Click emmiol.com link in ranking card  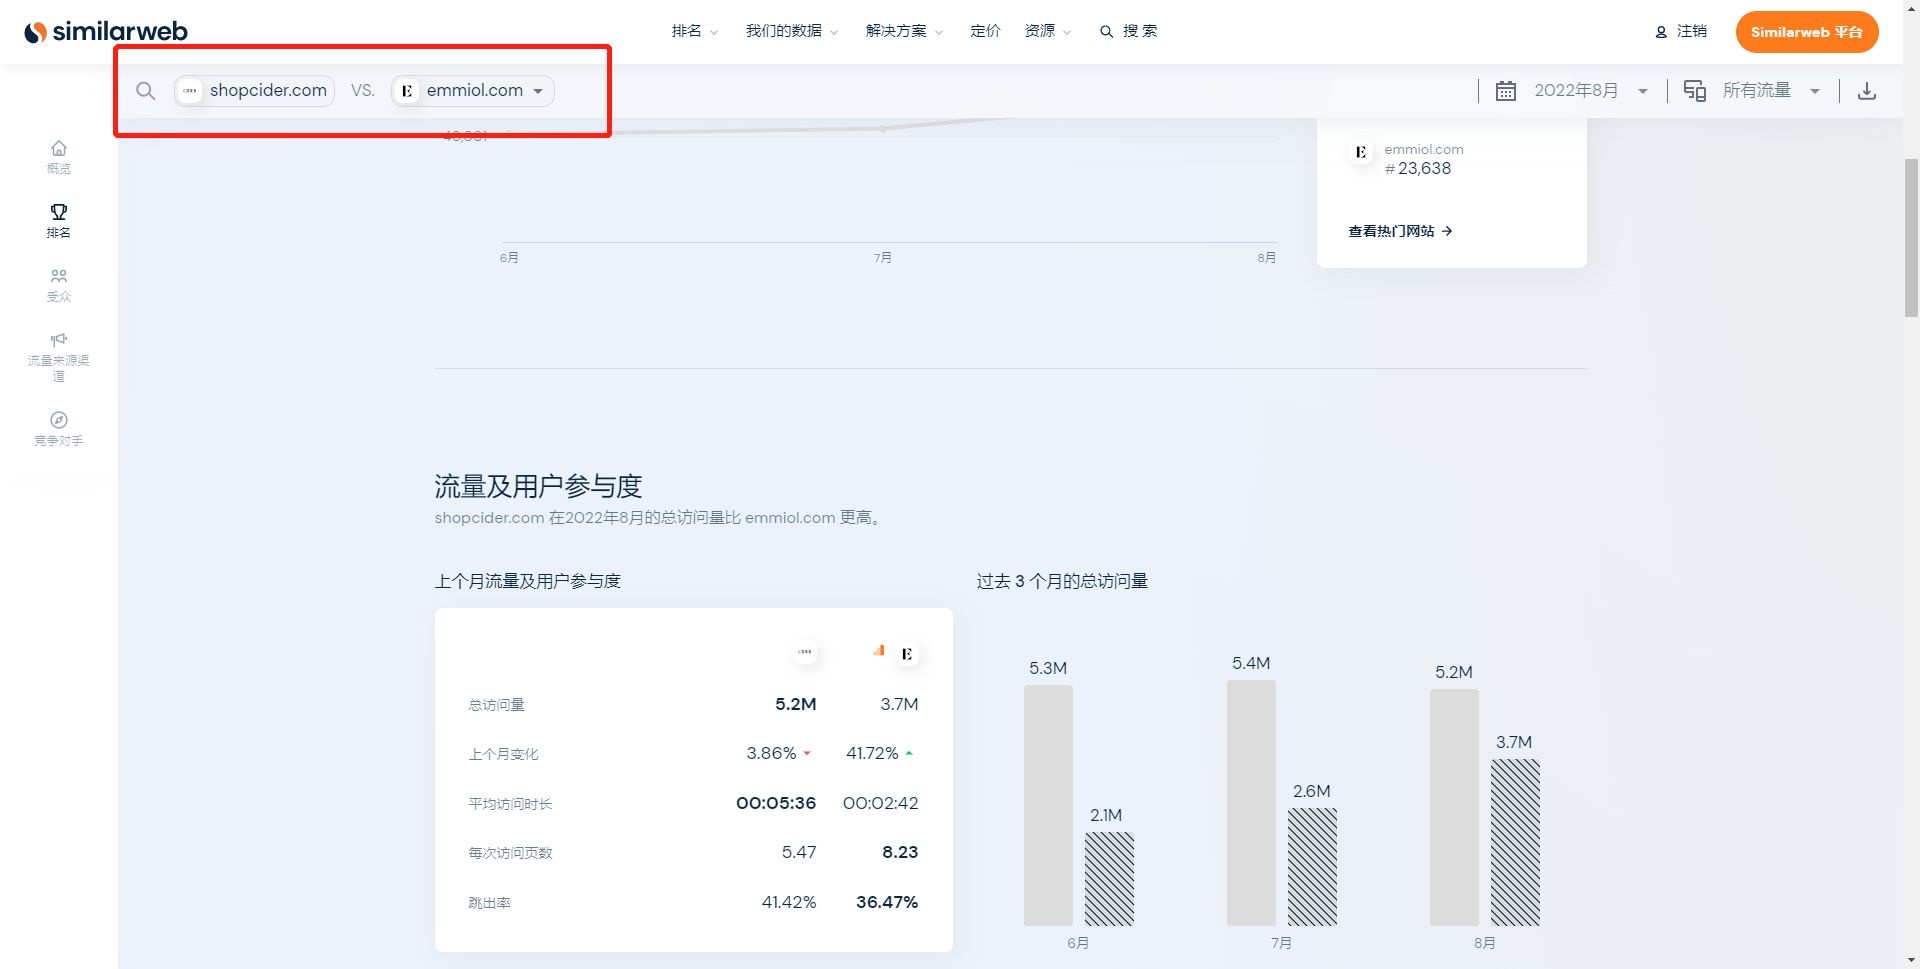pos(1424,149)
